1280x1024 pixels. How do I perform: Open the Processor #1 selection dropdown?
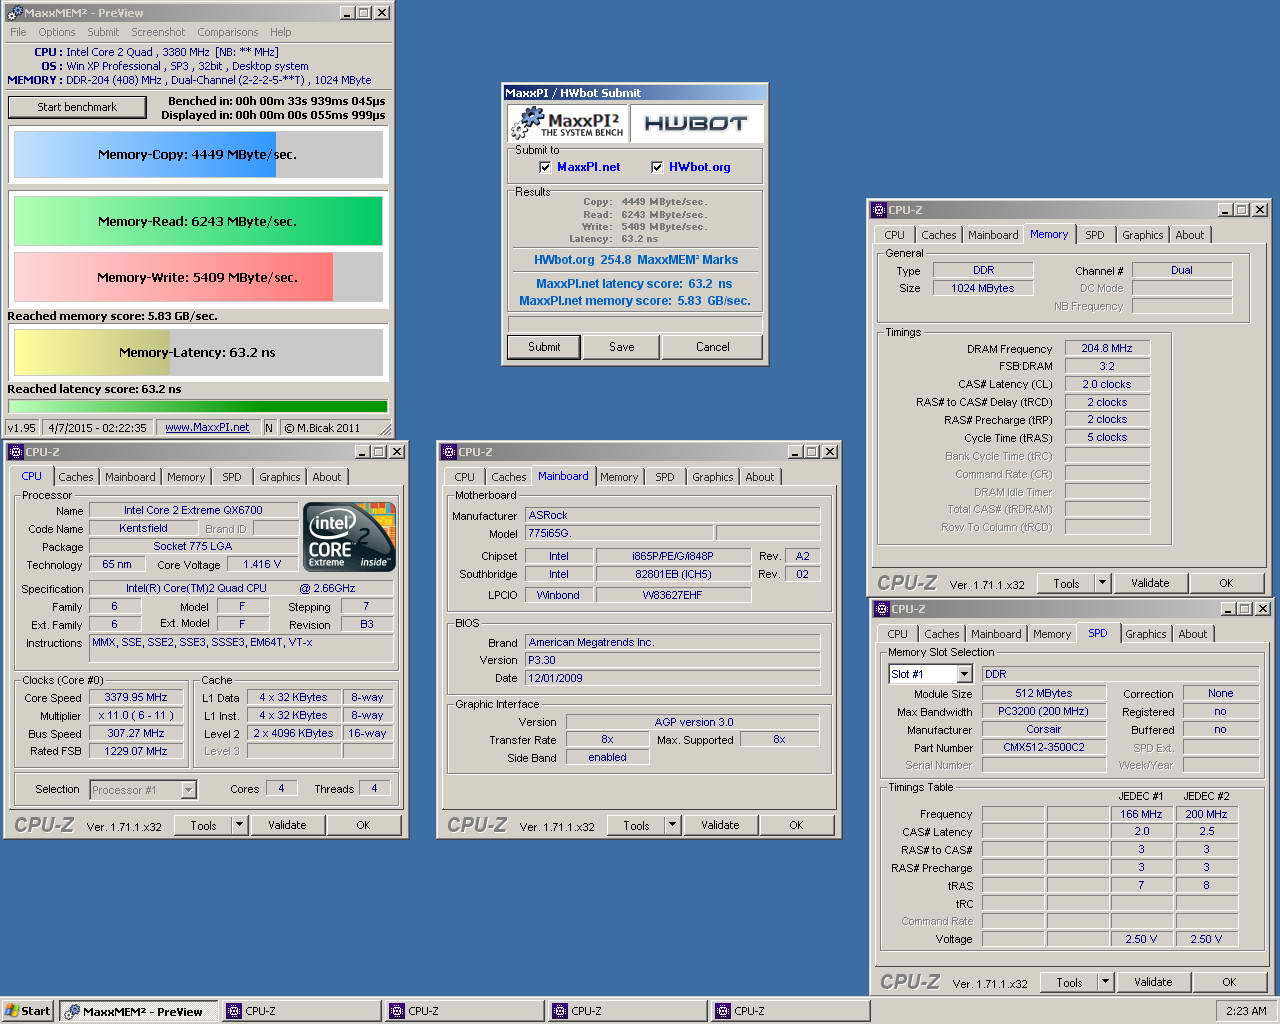click(x=188, y=790)
